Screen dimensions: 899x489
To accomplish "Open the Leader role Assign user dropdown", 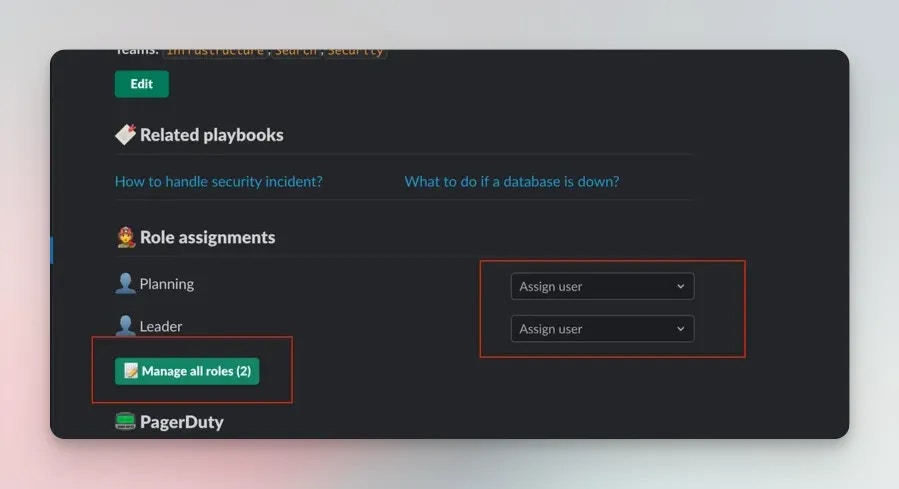I will click(x=602, y=328).
